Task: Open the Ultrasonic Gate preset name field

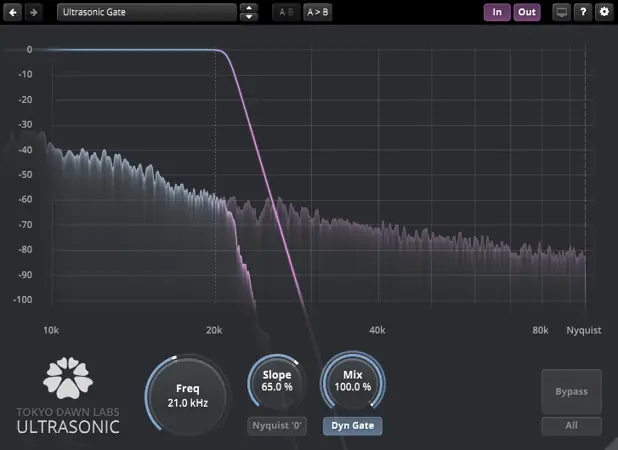Action: [x=147, y=12]
